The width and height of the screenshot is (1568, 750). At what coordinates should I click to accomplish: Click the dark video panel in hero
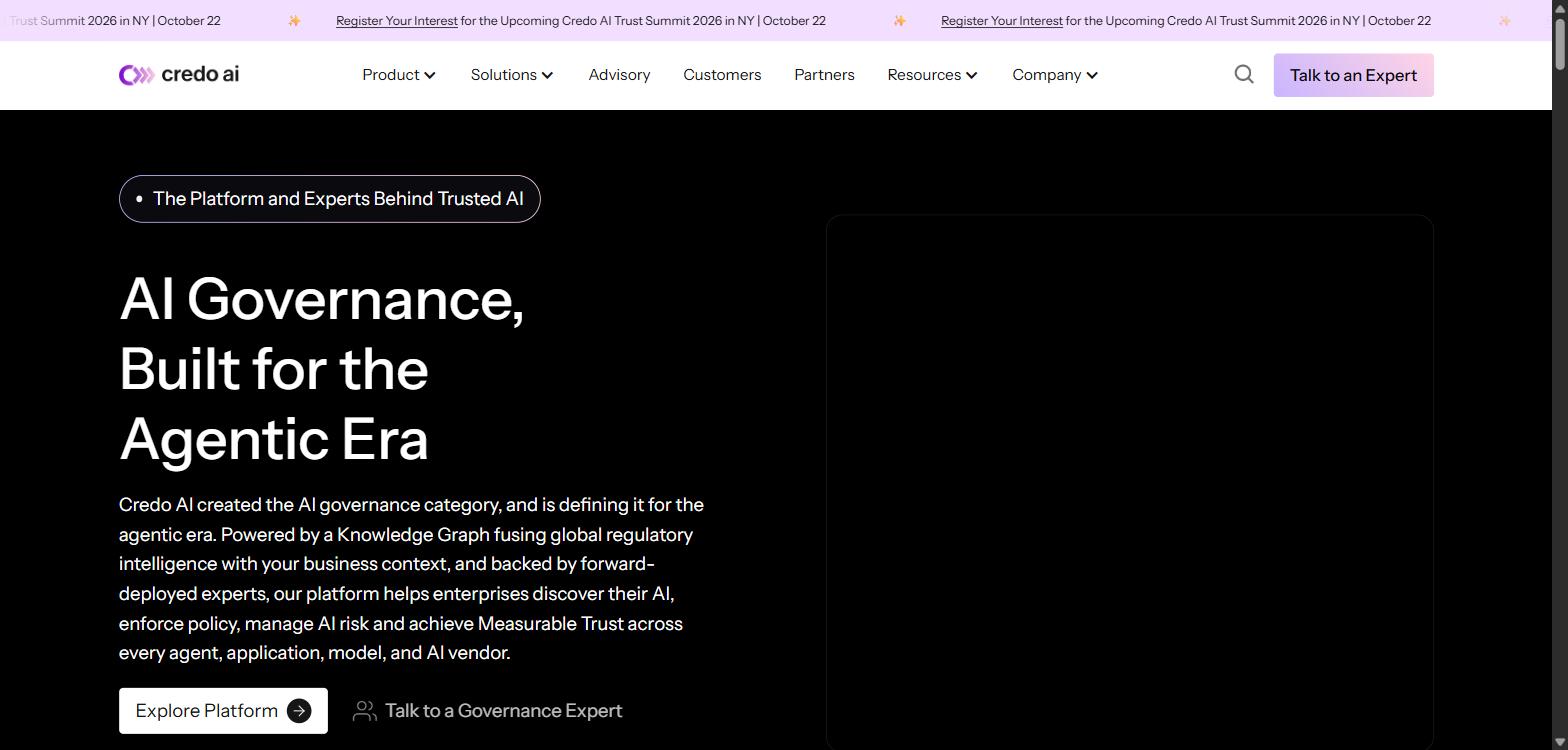[1130, 481]
